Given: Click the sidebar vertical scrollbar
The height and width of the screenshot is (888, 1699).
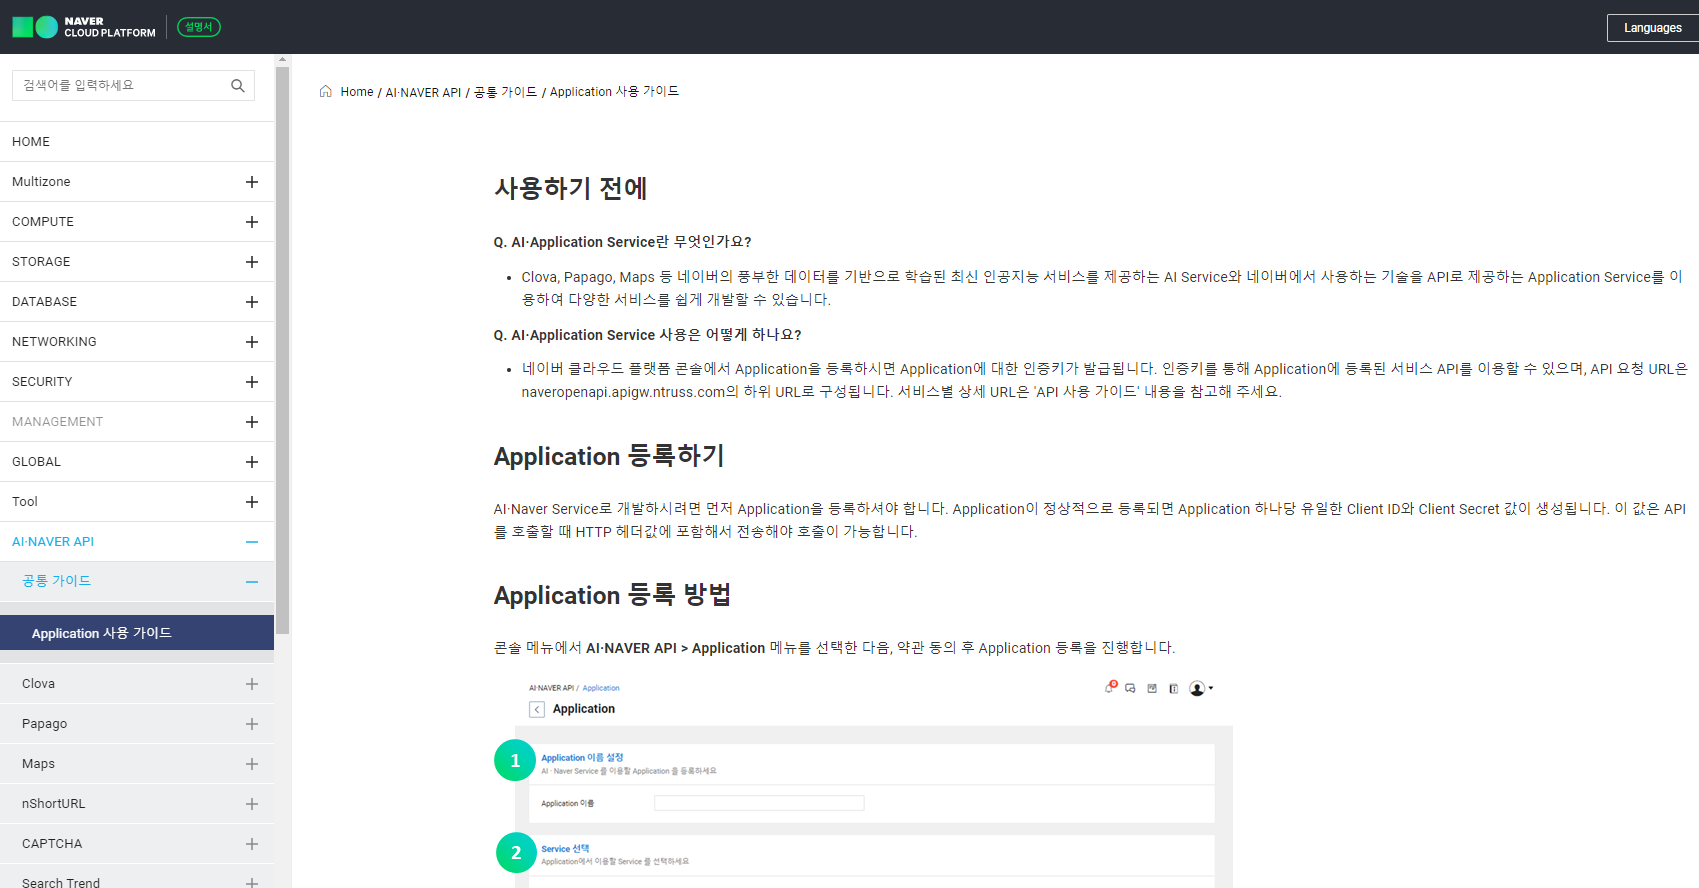Looking at the screenshot, I should click(282, 350).
